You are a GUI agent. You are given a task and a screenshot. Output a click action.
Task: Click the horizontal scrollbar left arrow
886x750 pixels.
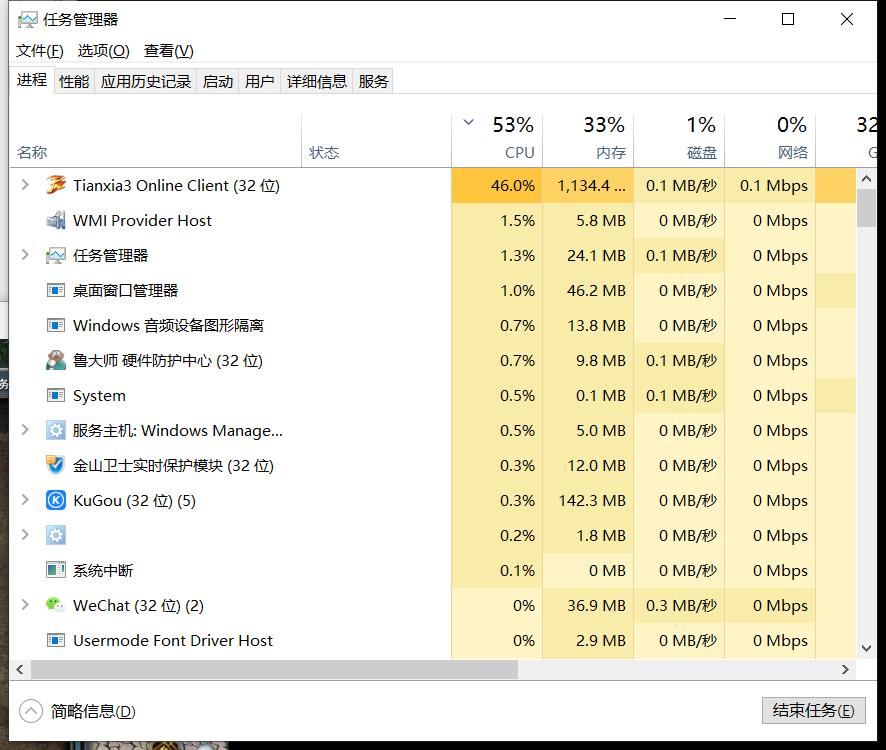(20, 669)
